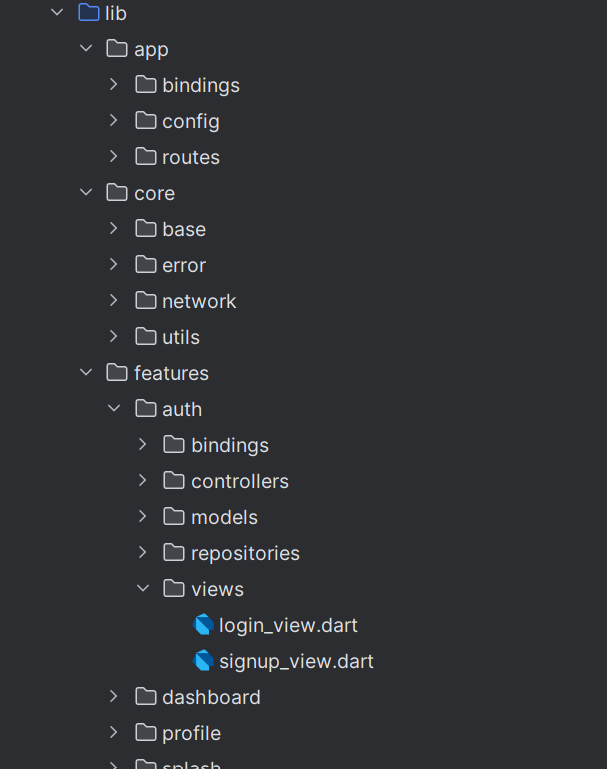The height and width of the screenshot is (769, 607).
Task: Click the Dart file icon for login_view.dart
Action: pos(203,625)
